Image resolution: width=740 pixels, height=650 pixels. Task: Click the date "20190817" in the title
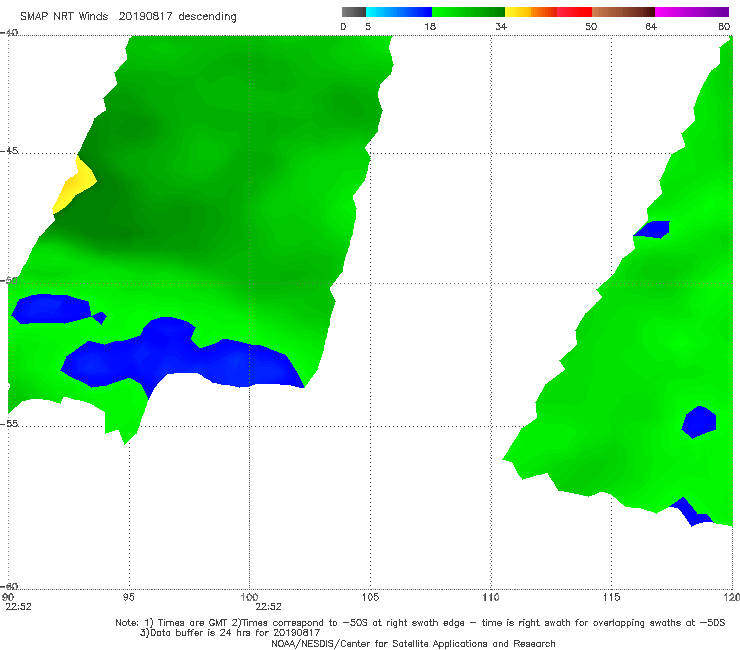pyautogui.click(x=145, y=16)
